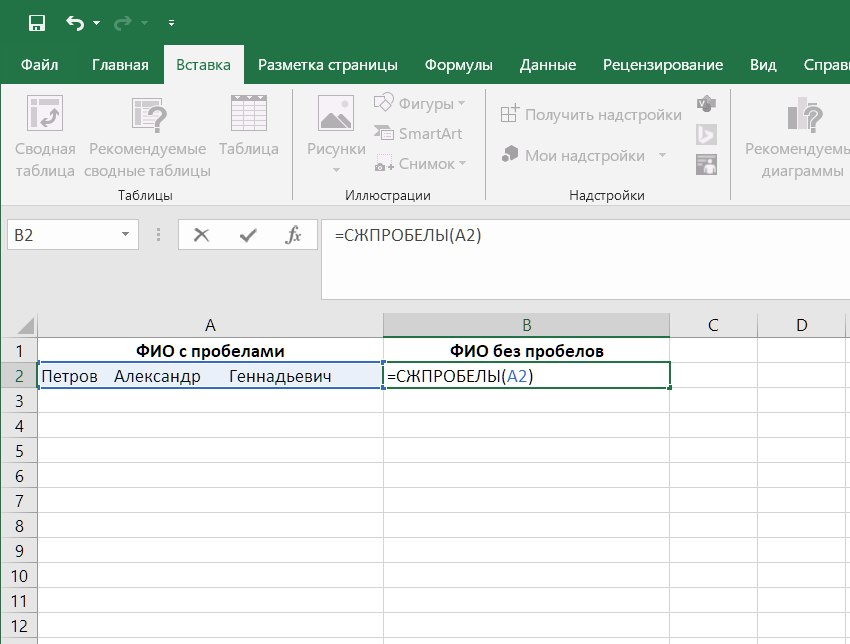
Task: Click the Рисунки picture icon
Action: (x=336, y=114)
